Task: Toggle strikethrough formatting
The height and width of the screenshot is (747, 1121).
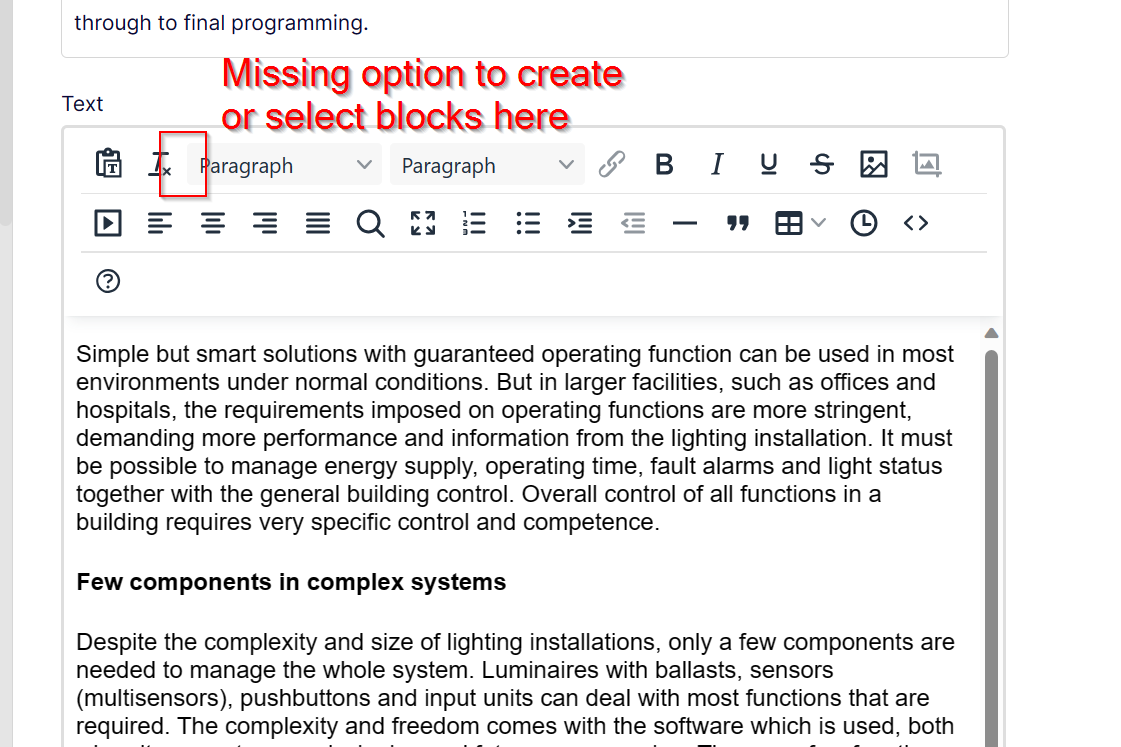Action: (822, 164)
